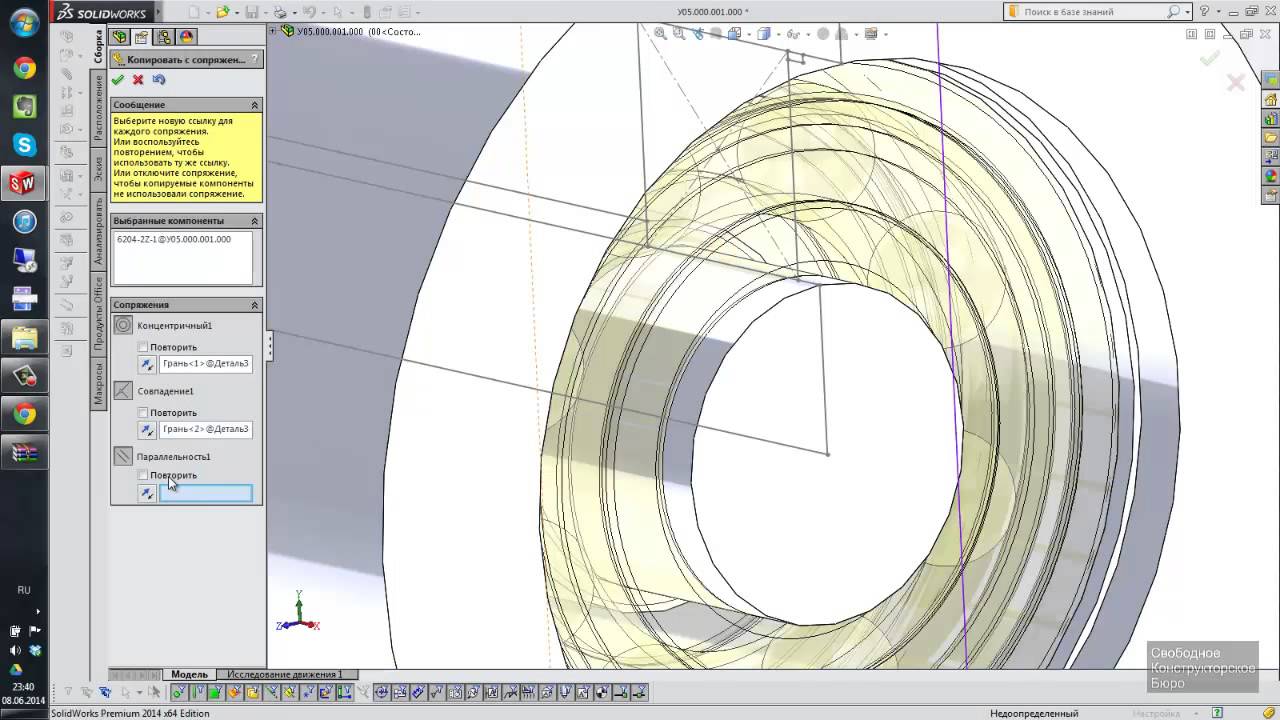Open iTunes from the taskbar

click(24, 221)
